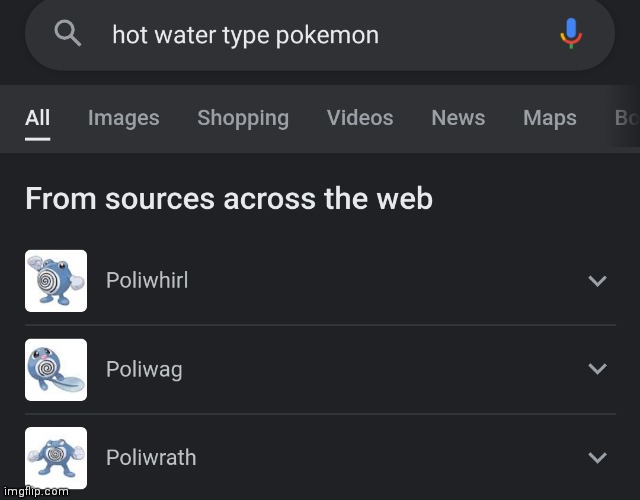This screenshot has height=500, width=640.
Task: Open the Poliwrath text link
Action: tap(151, 458)
